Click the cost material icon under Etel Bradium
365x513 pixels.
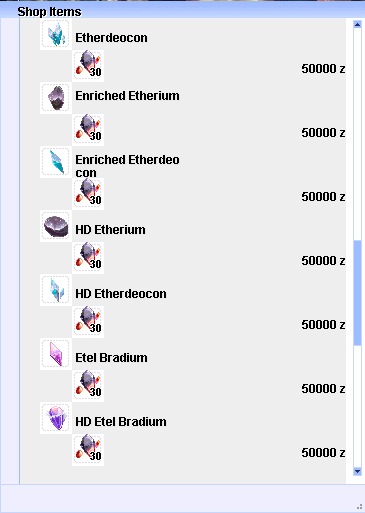click(x=88, y=386)
